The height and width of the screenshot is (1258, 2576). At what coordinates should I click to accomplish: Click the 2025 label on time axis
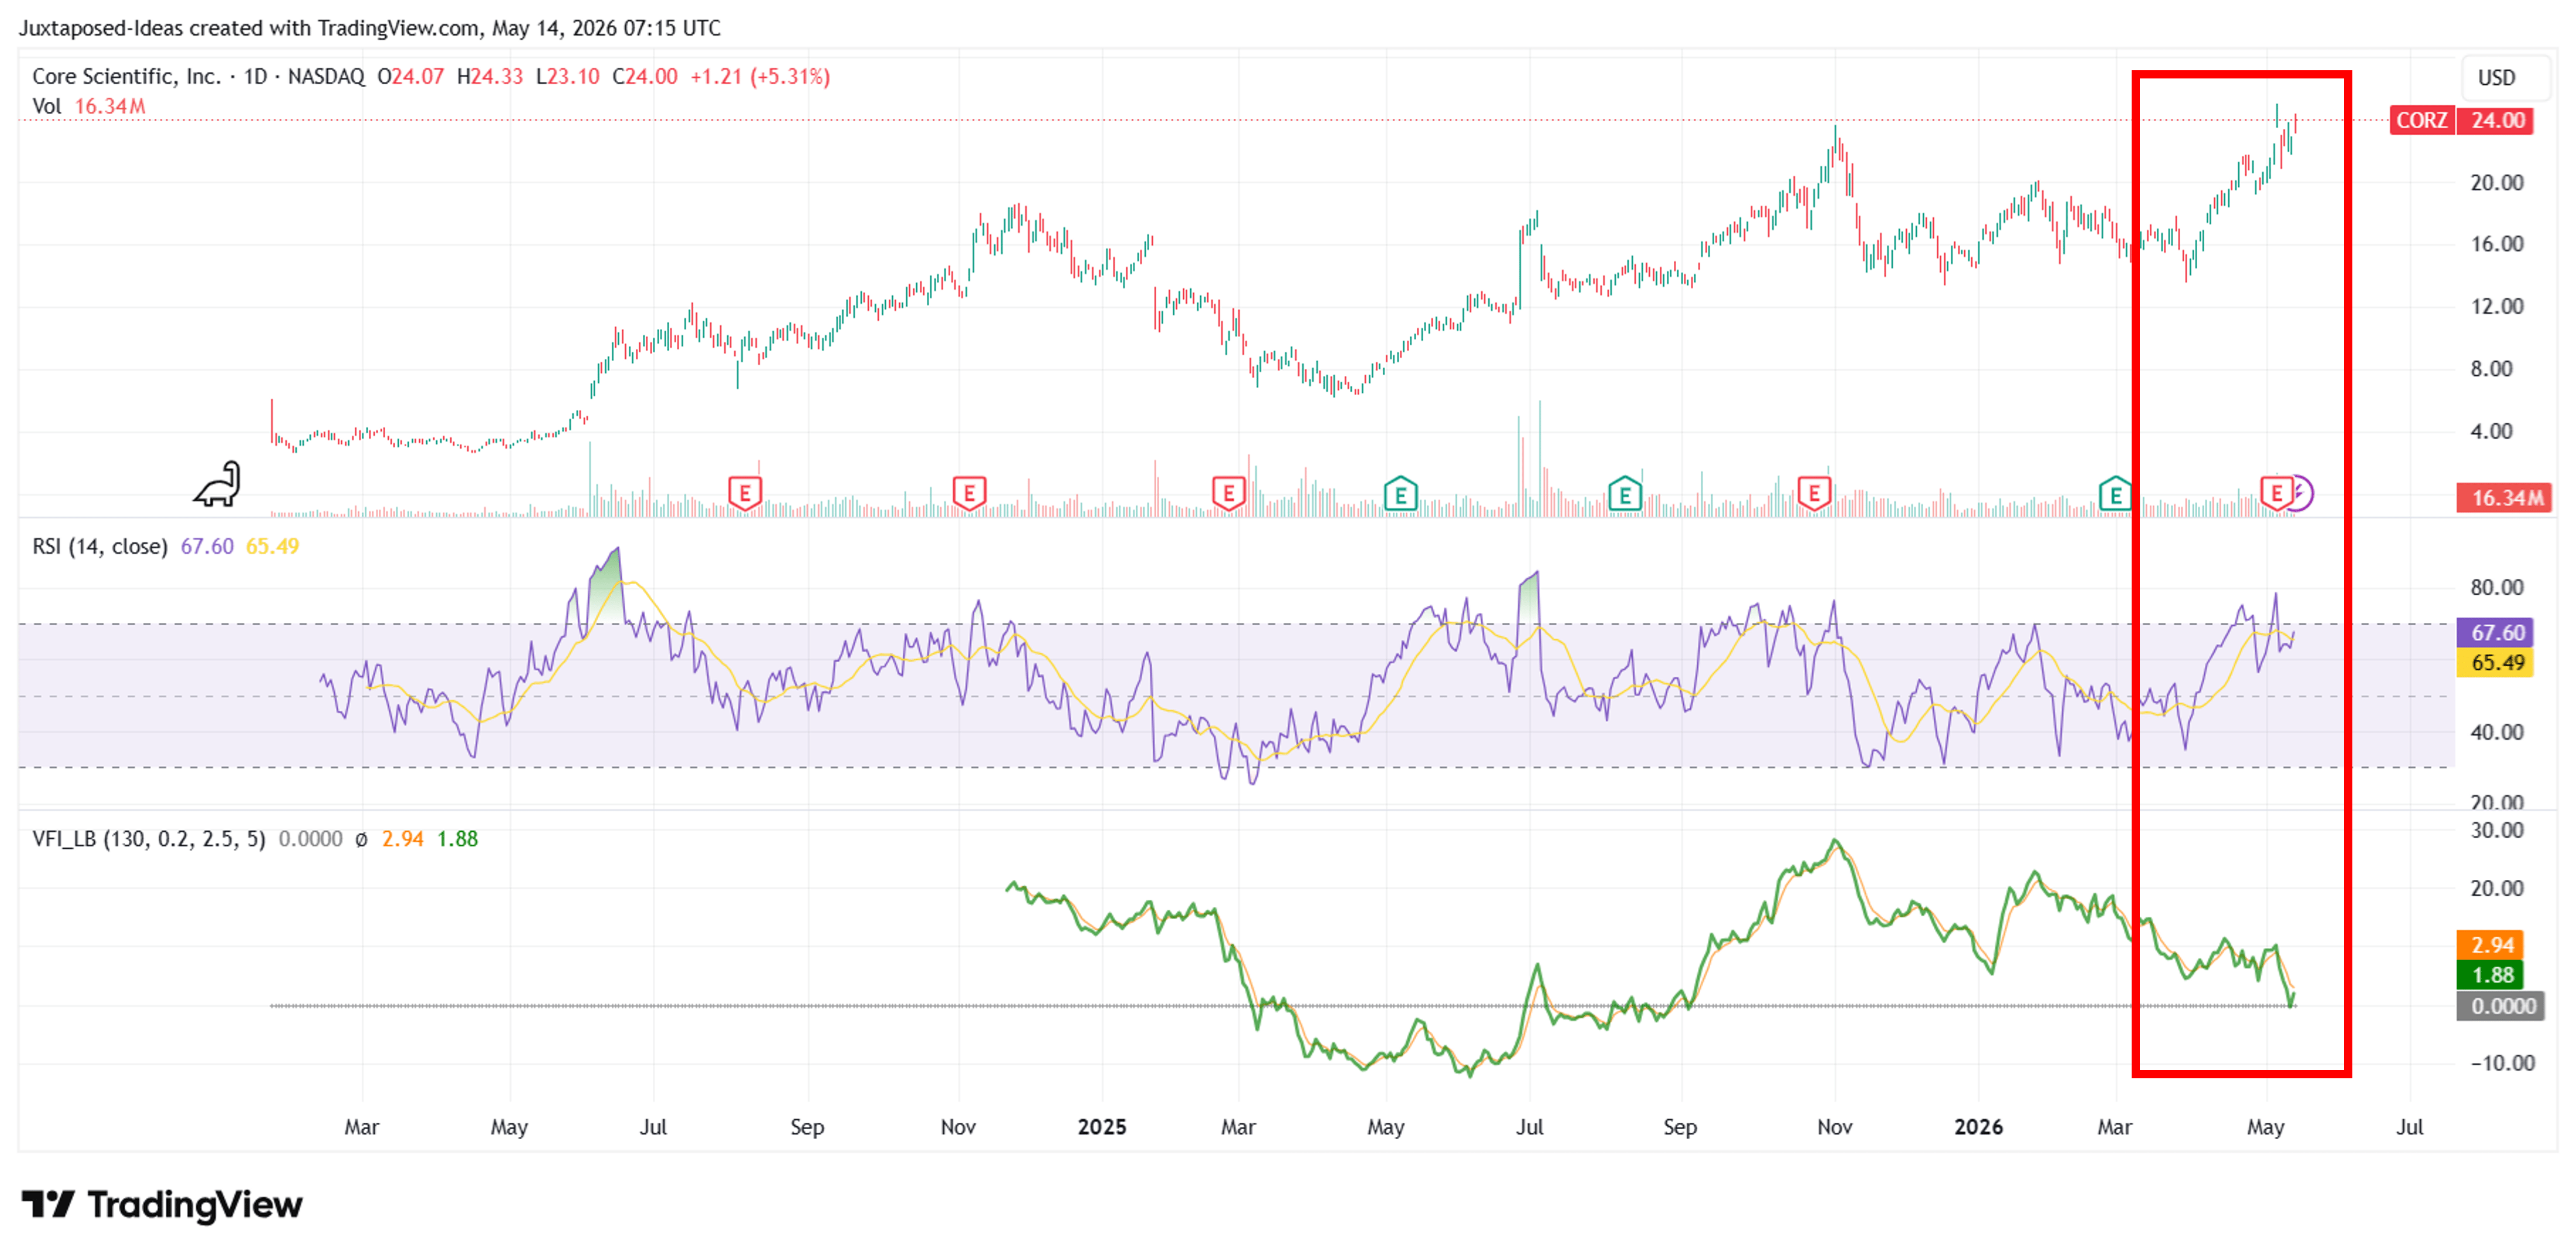coord(1102,1127)
